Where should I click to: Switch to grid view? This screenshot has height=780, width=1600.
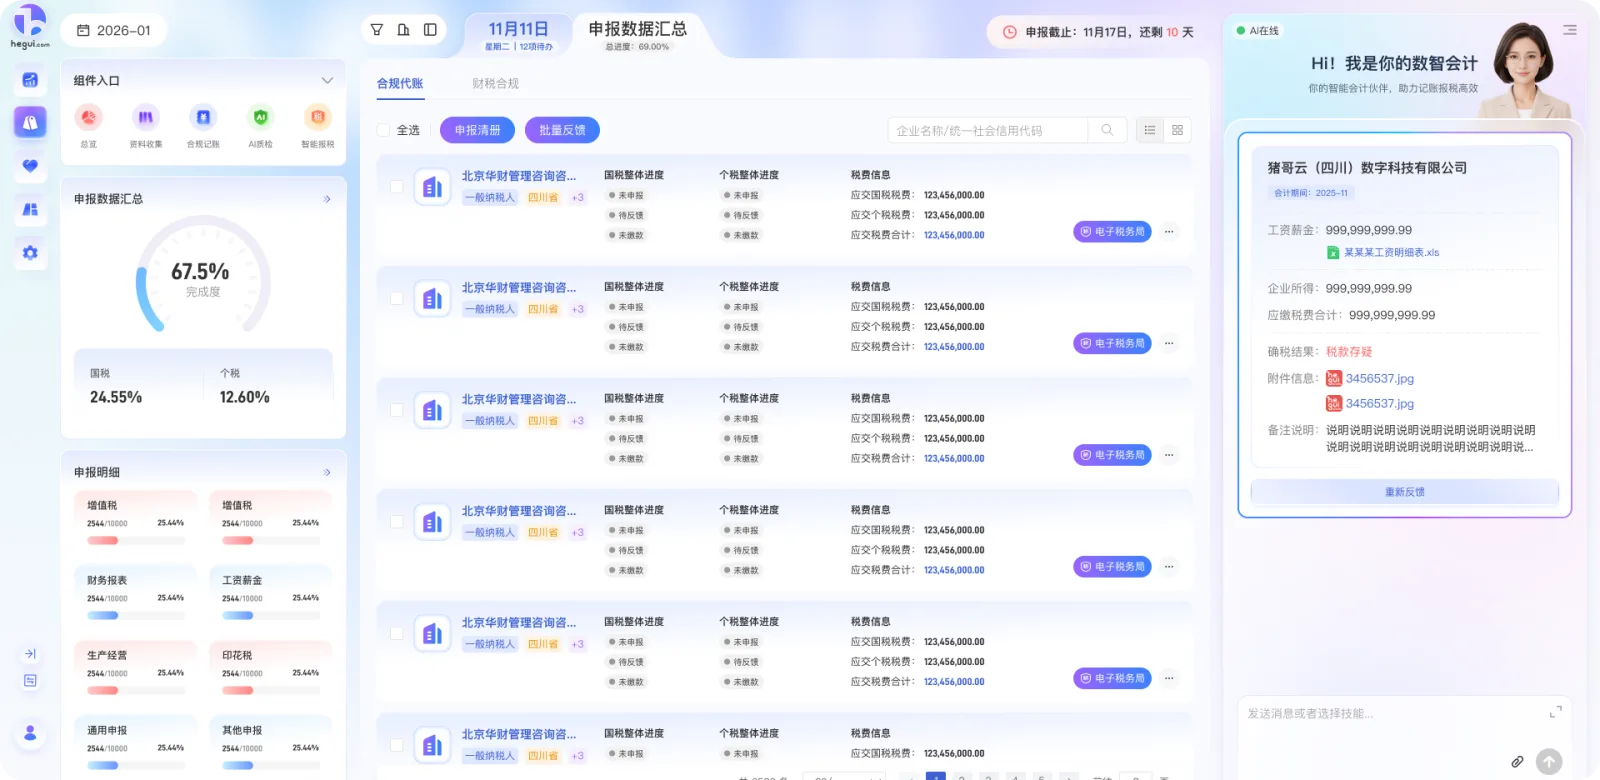click(x=1178, y=130)
